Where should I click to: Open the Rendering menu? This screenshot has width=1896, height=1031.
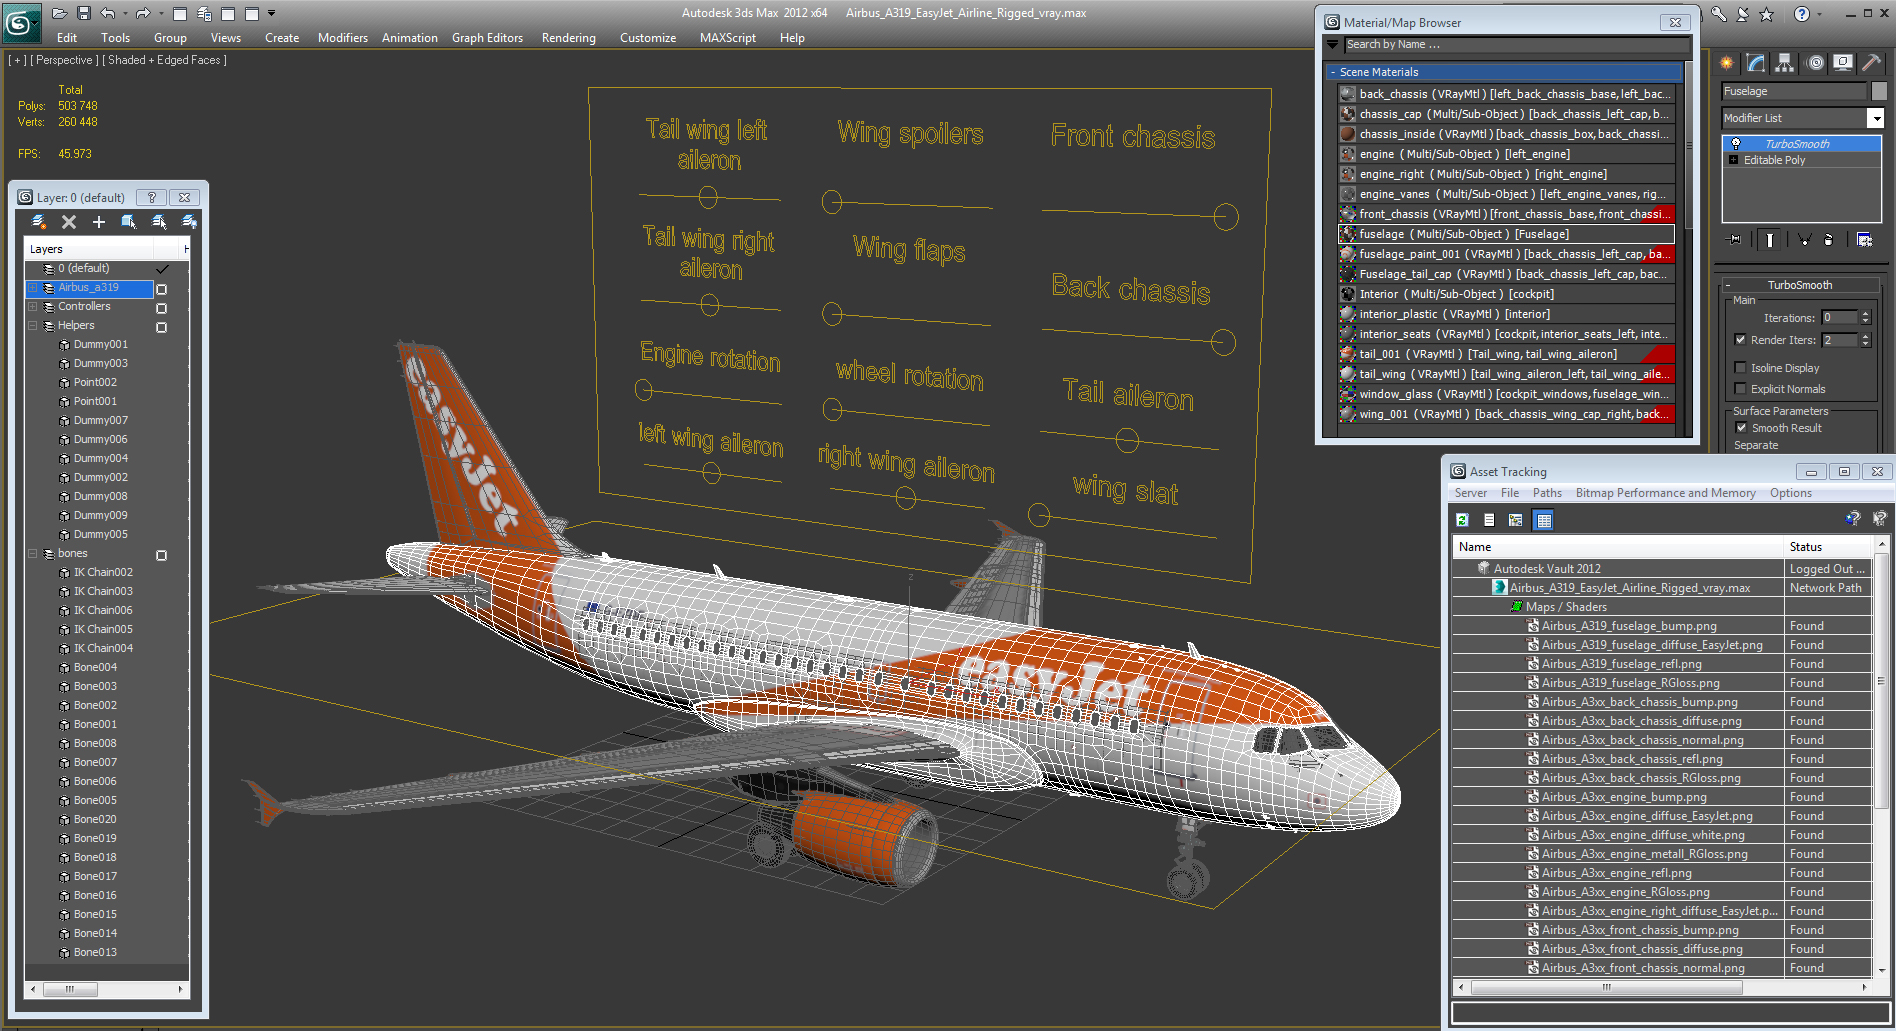(568, 38)
